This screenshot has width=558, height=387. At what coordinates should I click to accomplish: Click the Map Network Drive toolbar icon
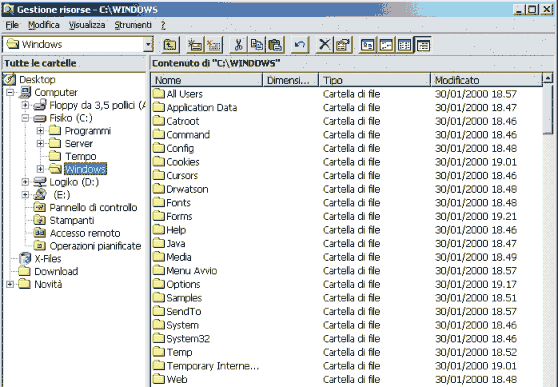point(195,45)
